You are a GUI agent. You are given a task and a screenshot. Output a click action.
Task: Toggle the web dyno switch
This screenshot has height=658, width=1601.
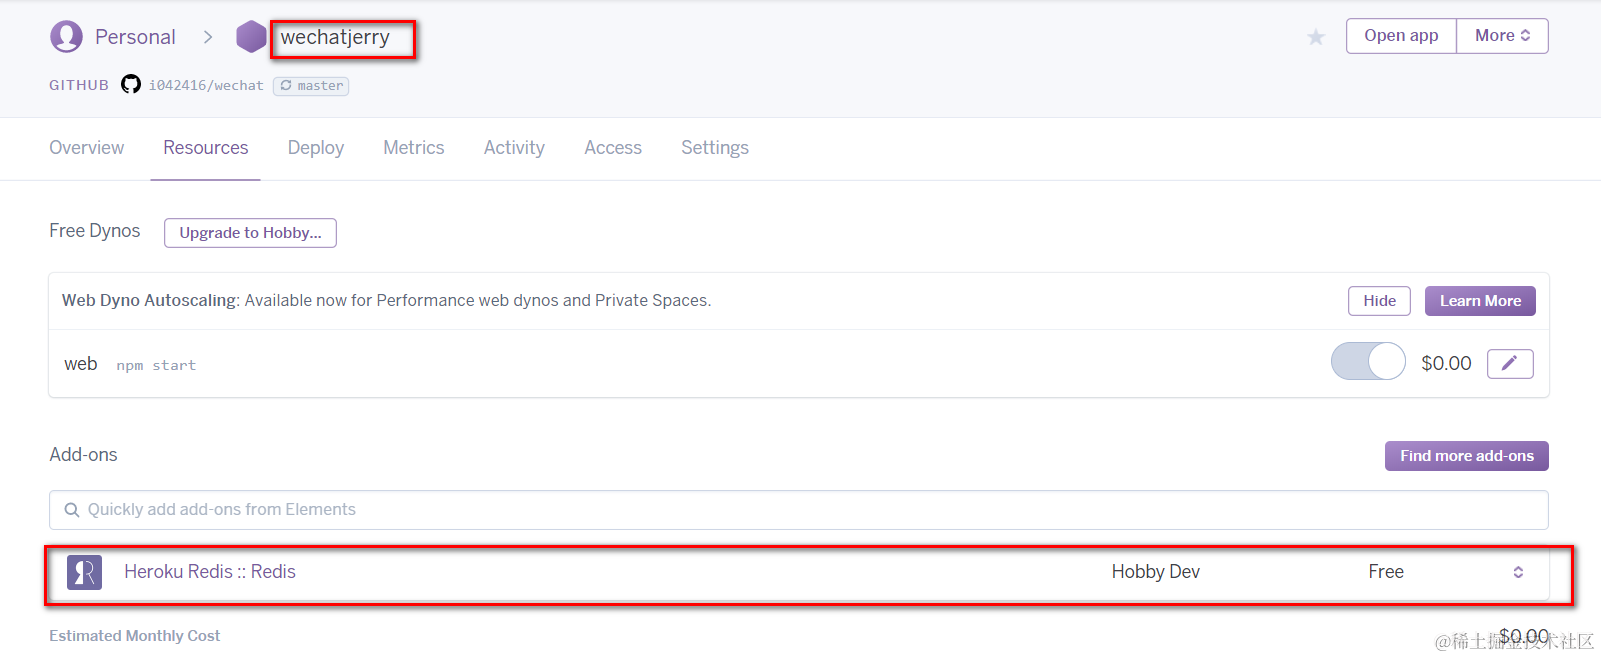click(x=1368, y=361)
